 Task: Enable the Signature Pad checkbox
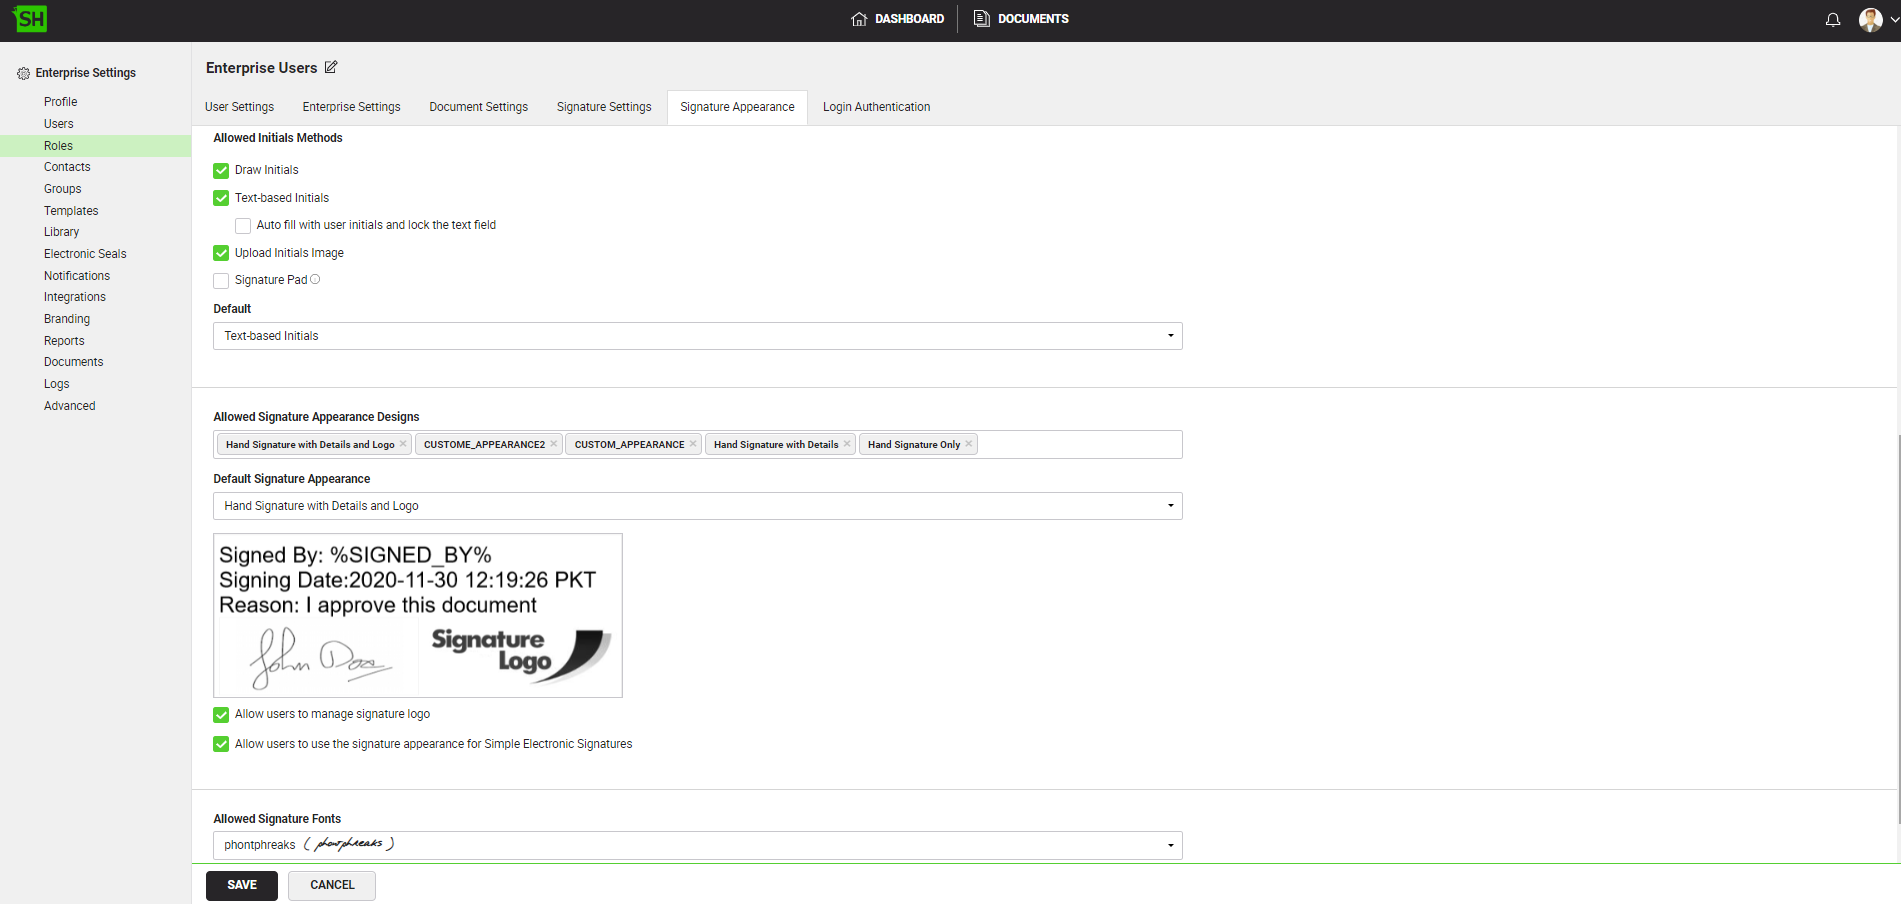221,281
